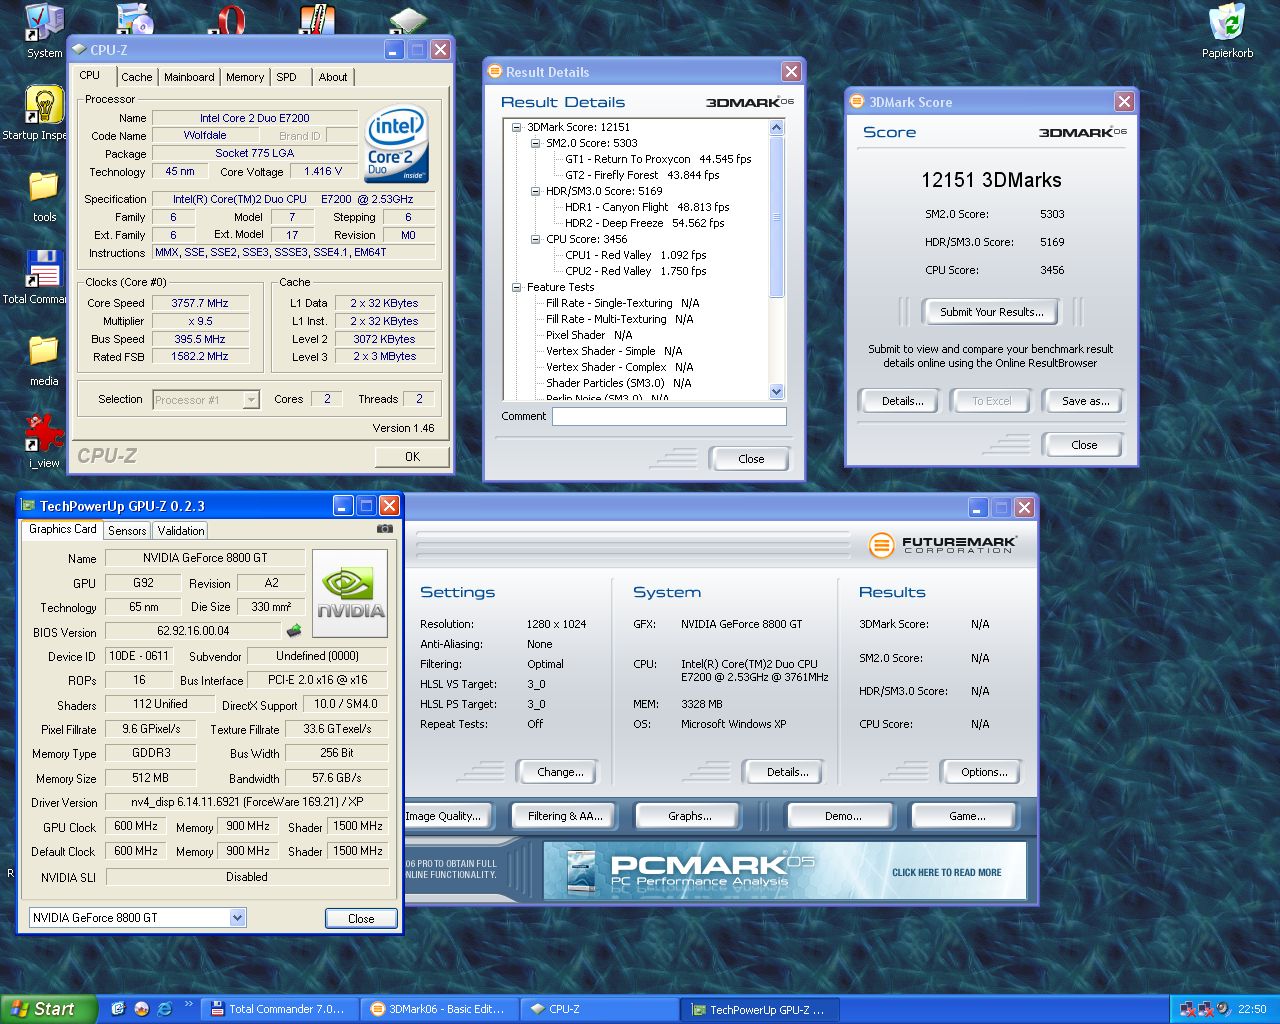Click the Graphs... button
Screen dimensions: 1280x1024
[690, 816]
